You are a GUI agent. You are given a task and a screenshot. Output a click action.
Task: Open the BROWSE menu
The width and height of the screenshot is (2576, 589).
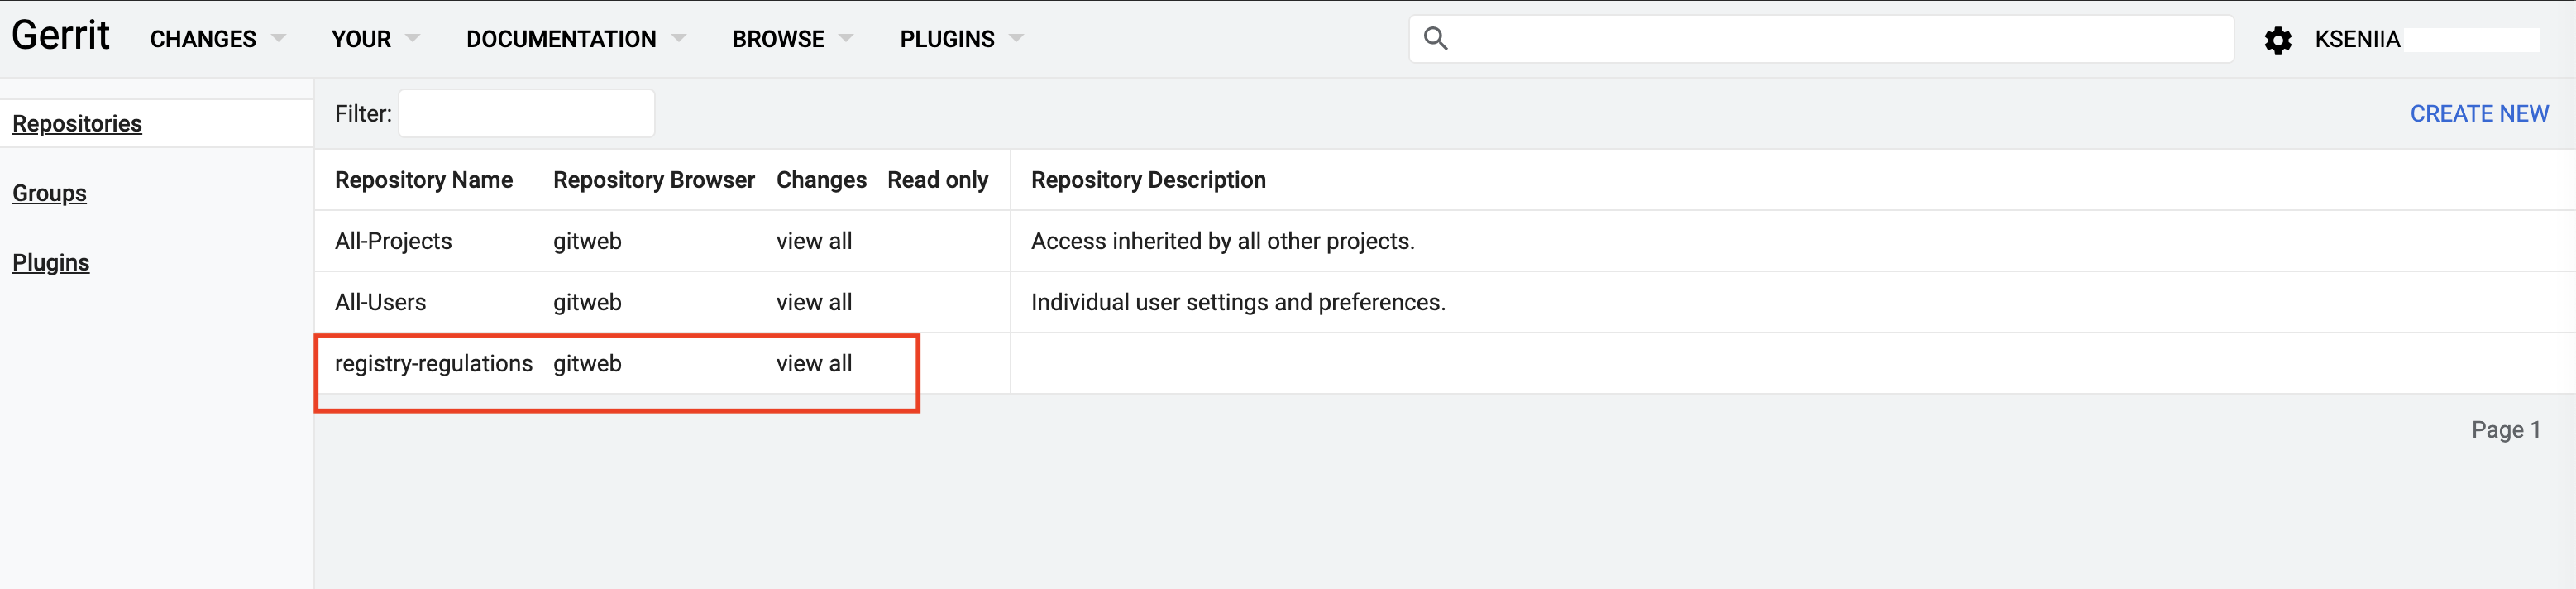tap(778, 39)
